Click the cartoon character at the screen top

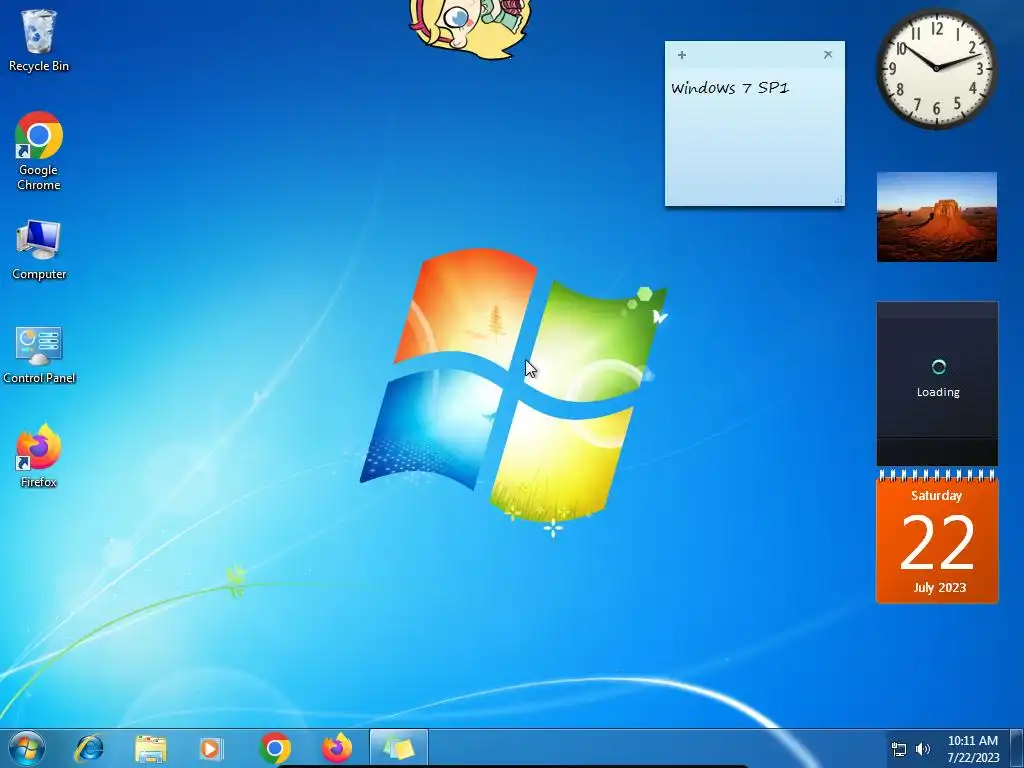point(470,27)
